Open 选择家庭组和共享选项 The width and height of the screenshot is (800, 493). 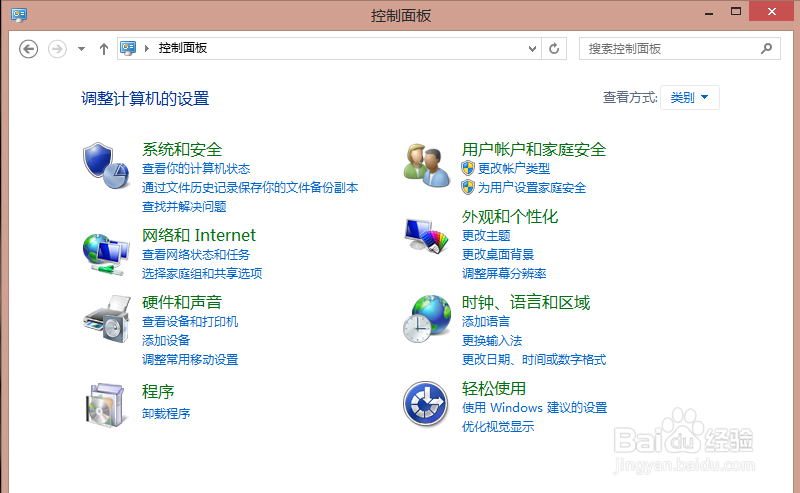tap(202, 273)
